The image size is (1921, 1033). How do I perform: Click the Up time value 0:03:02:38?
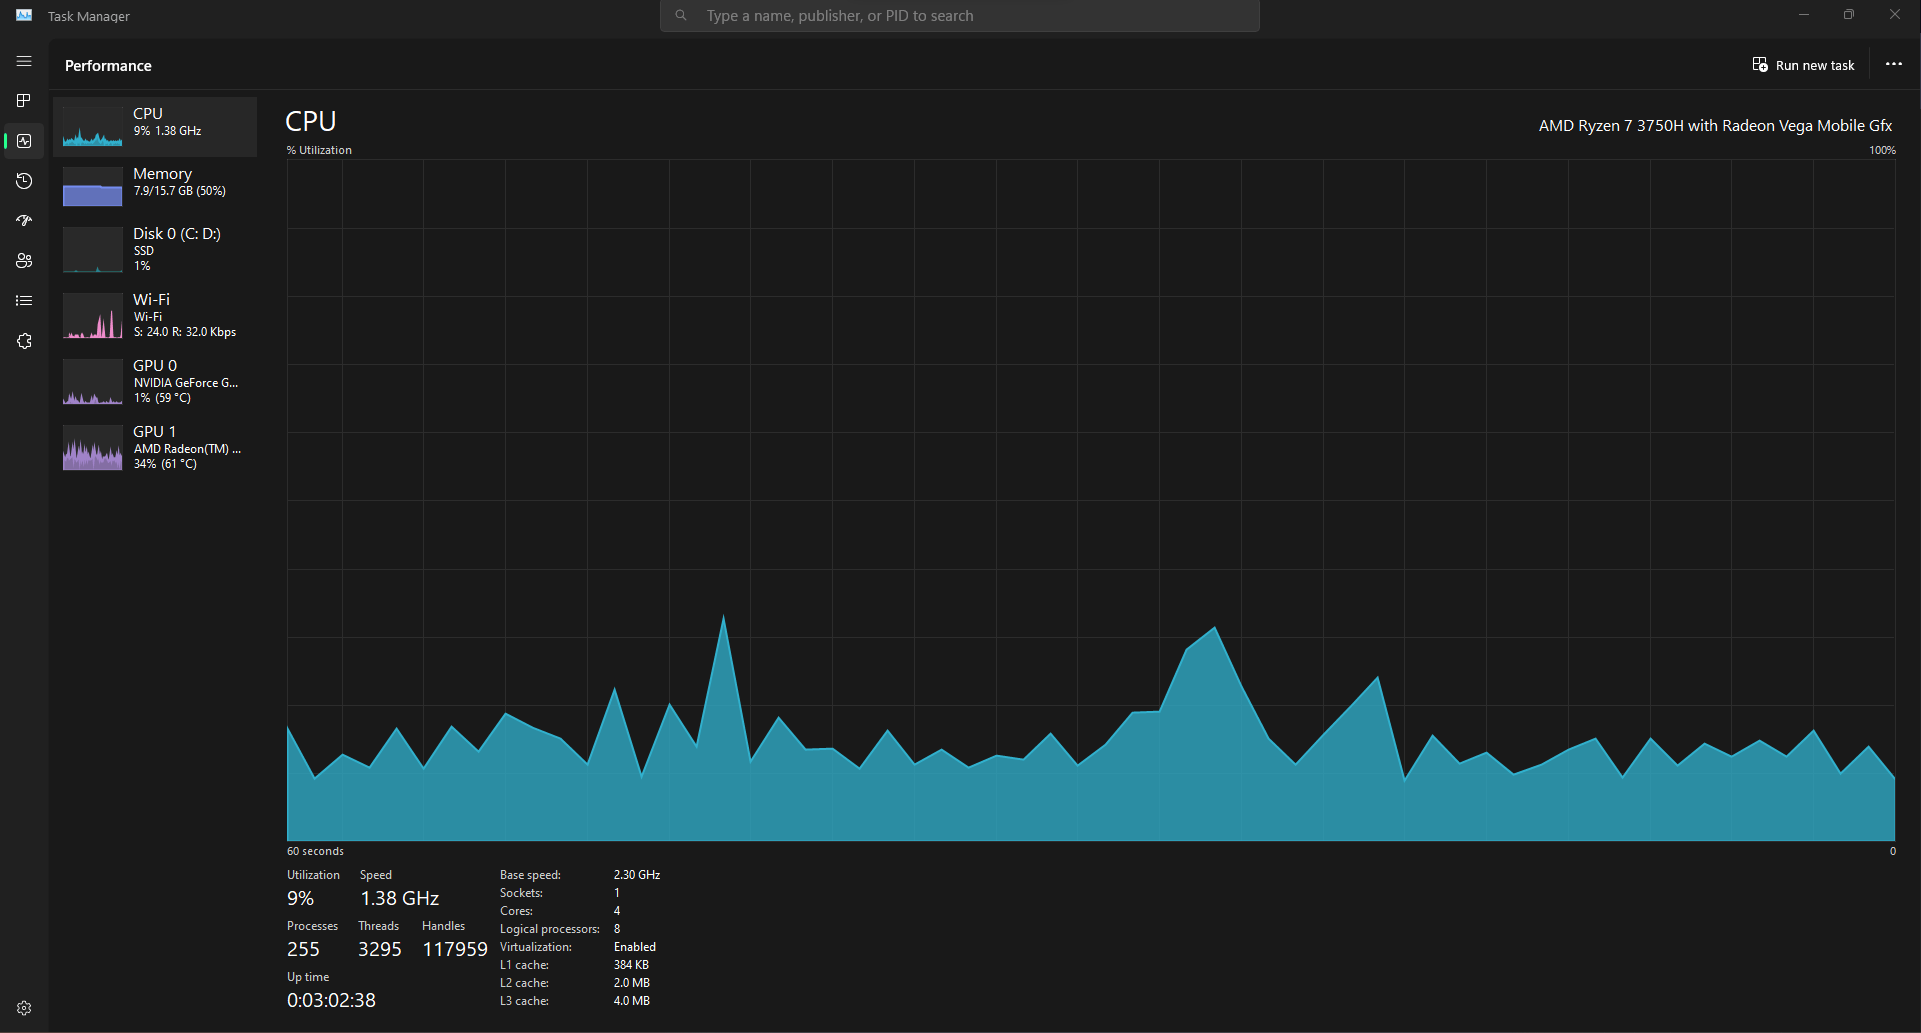(x=331, y=1000)
